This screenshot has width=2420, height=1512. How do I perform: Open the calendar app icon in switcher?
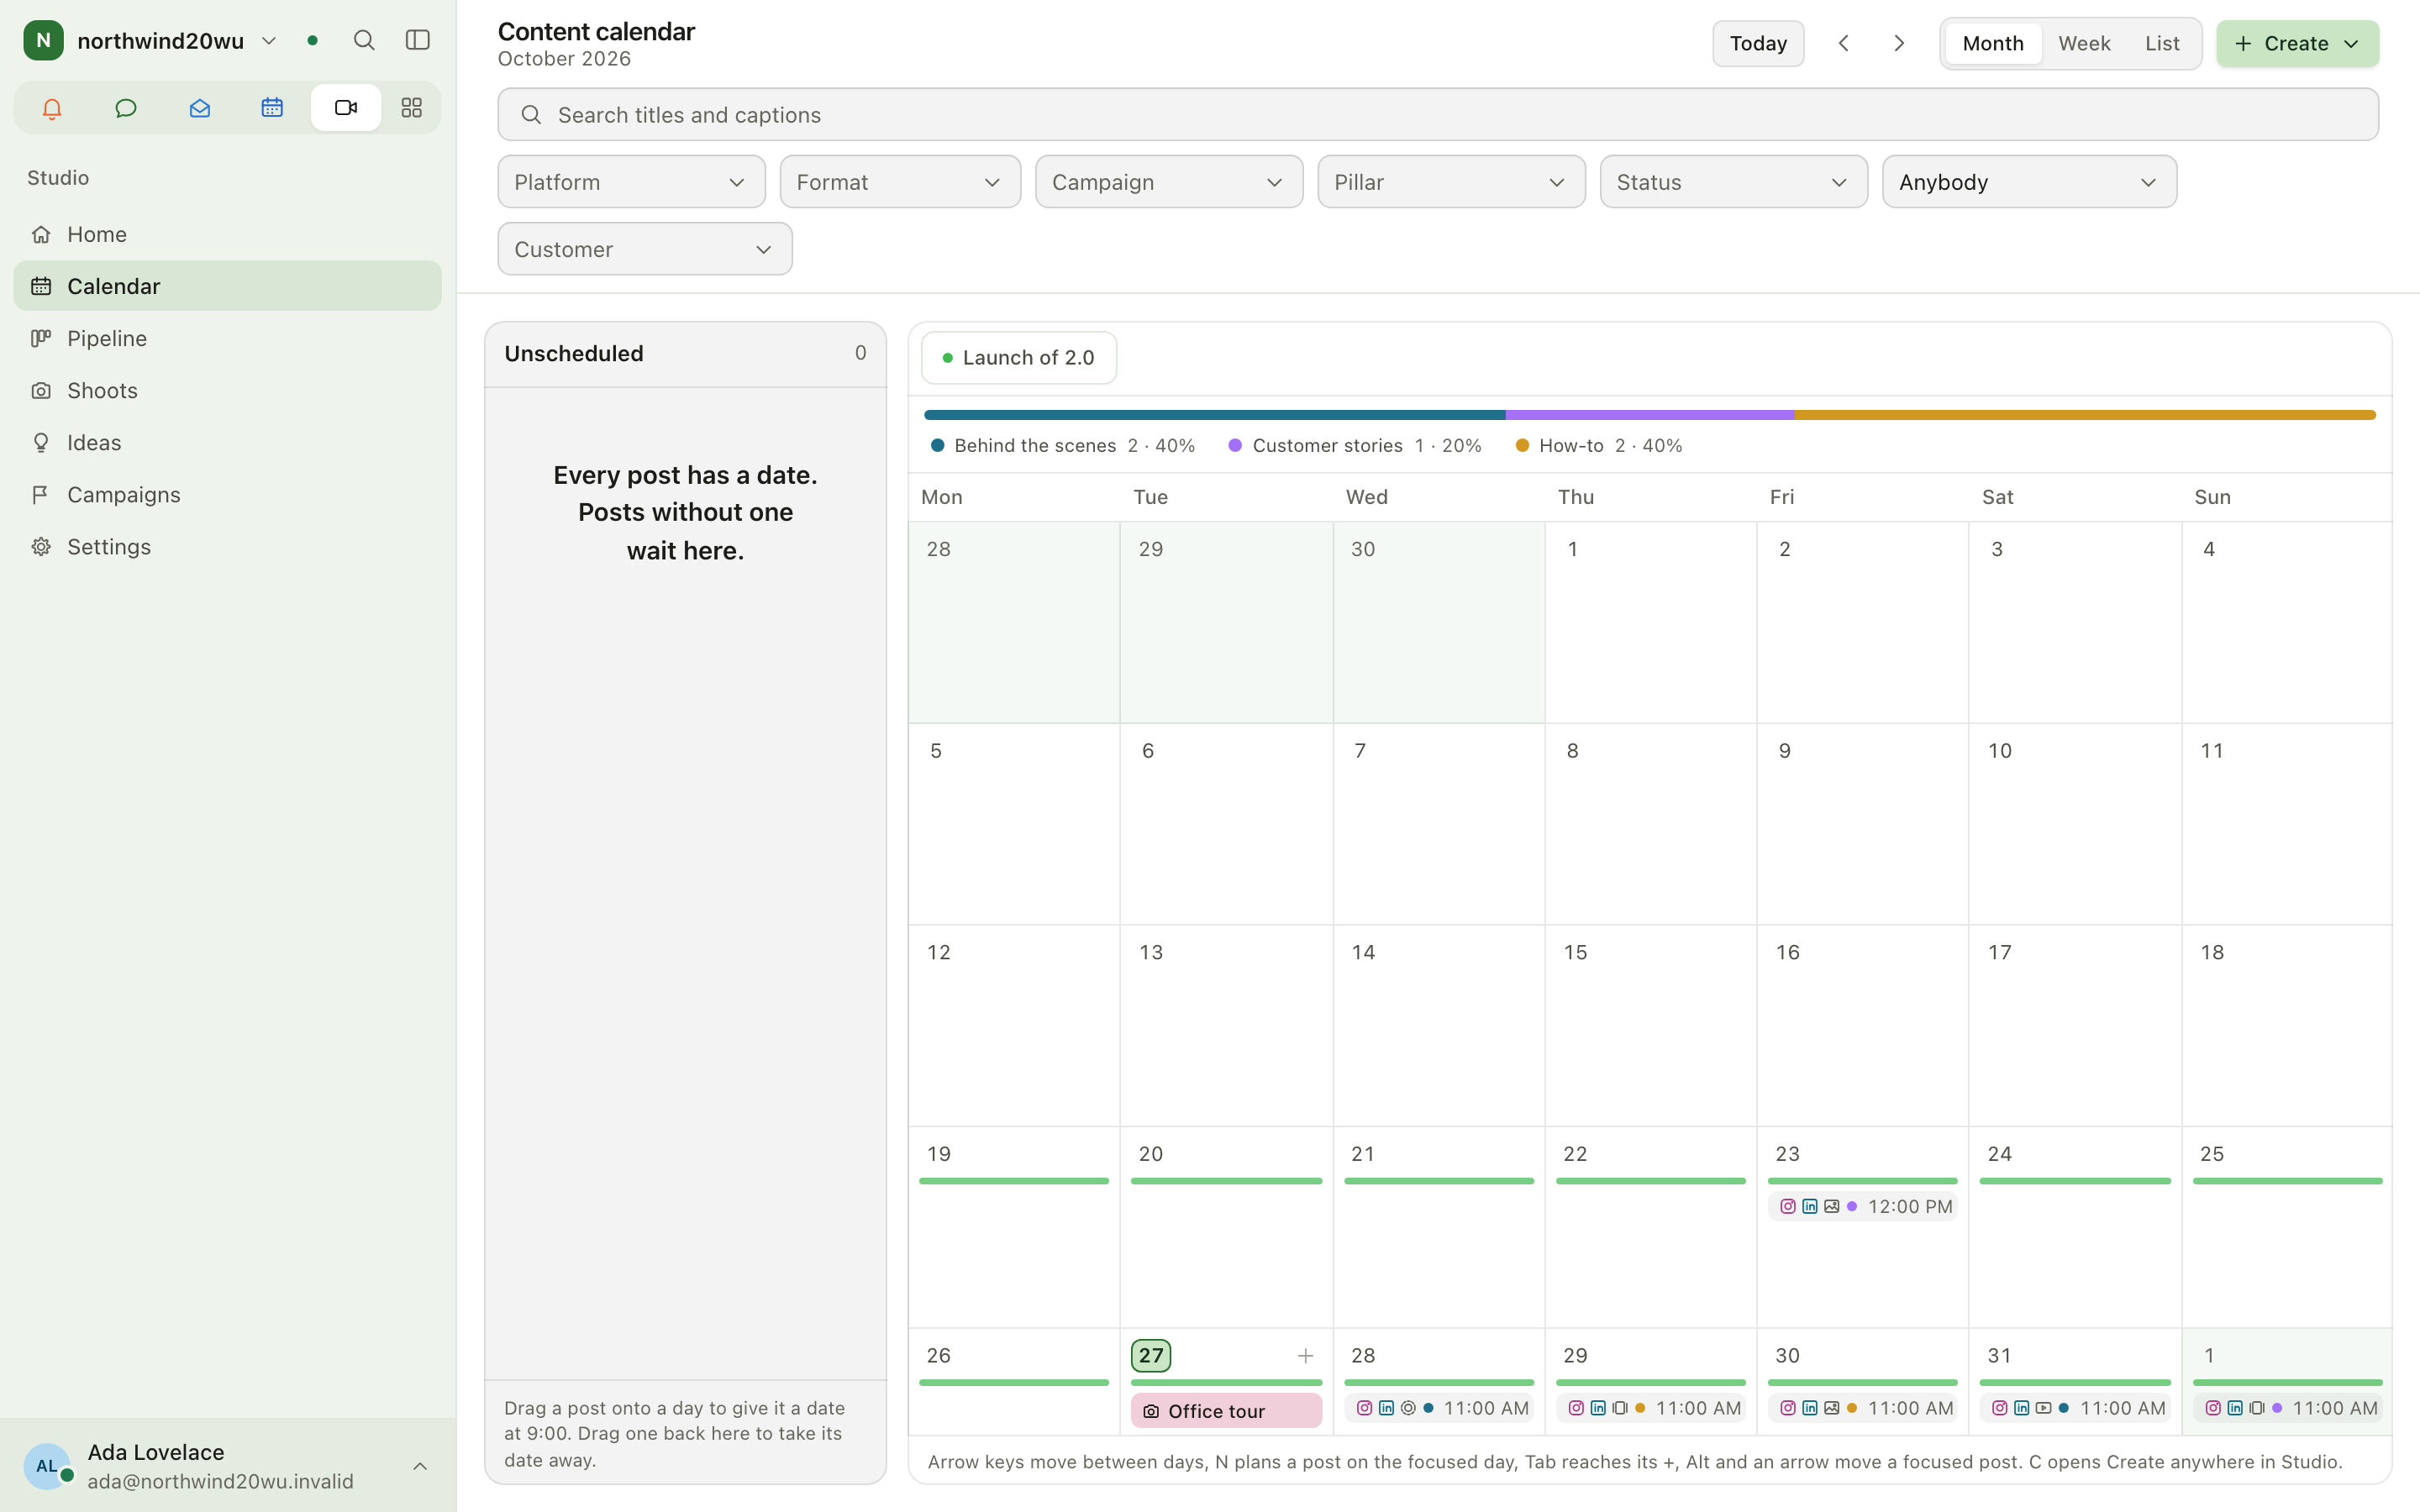point(272,108)
